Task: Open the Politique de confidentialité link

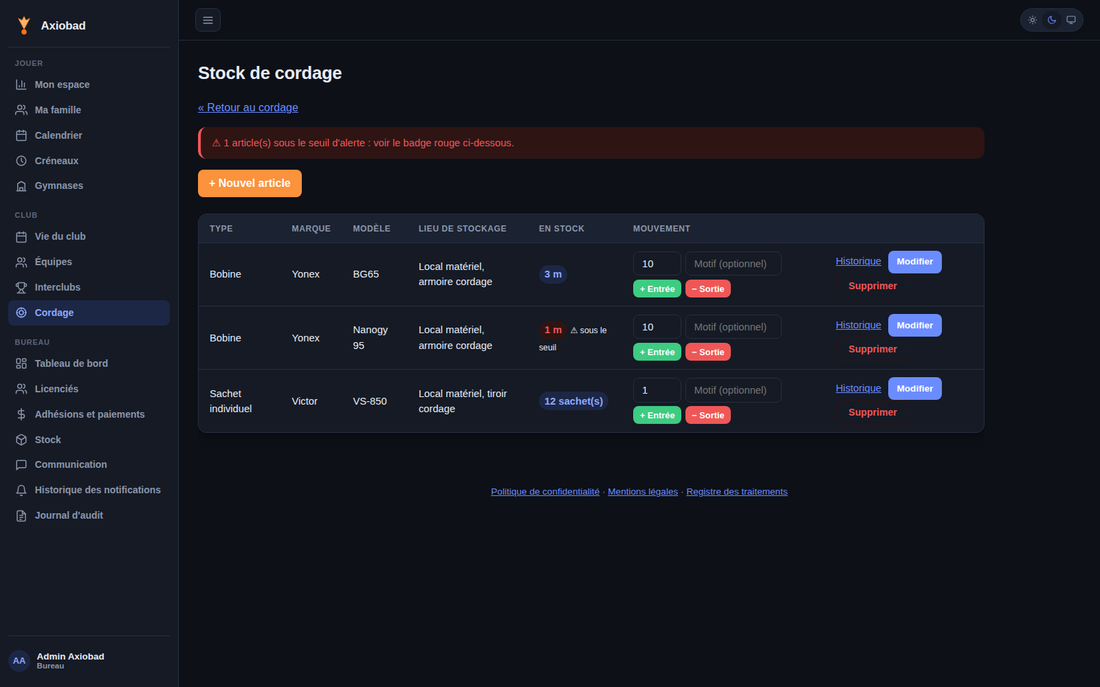Action: point(545,491)
